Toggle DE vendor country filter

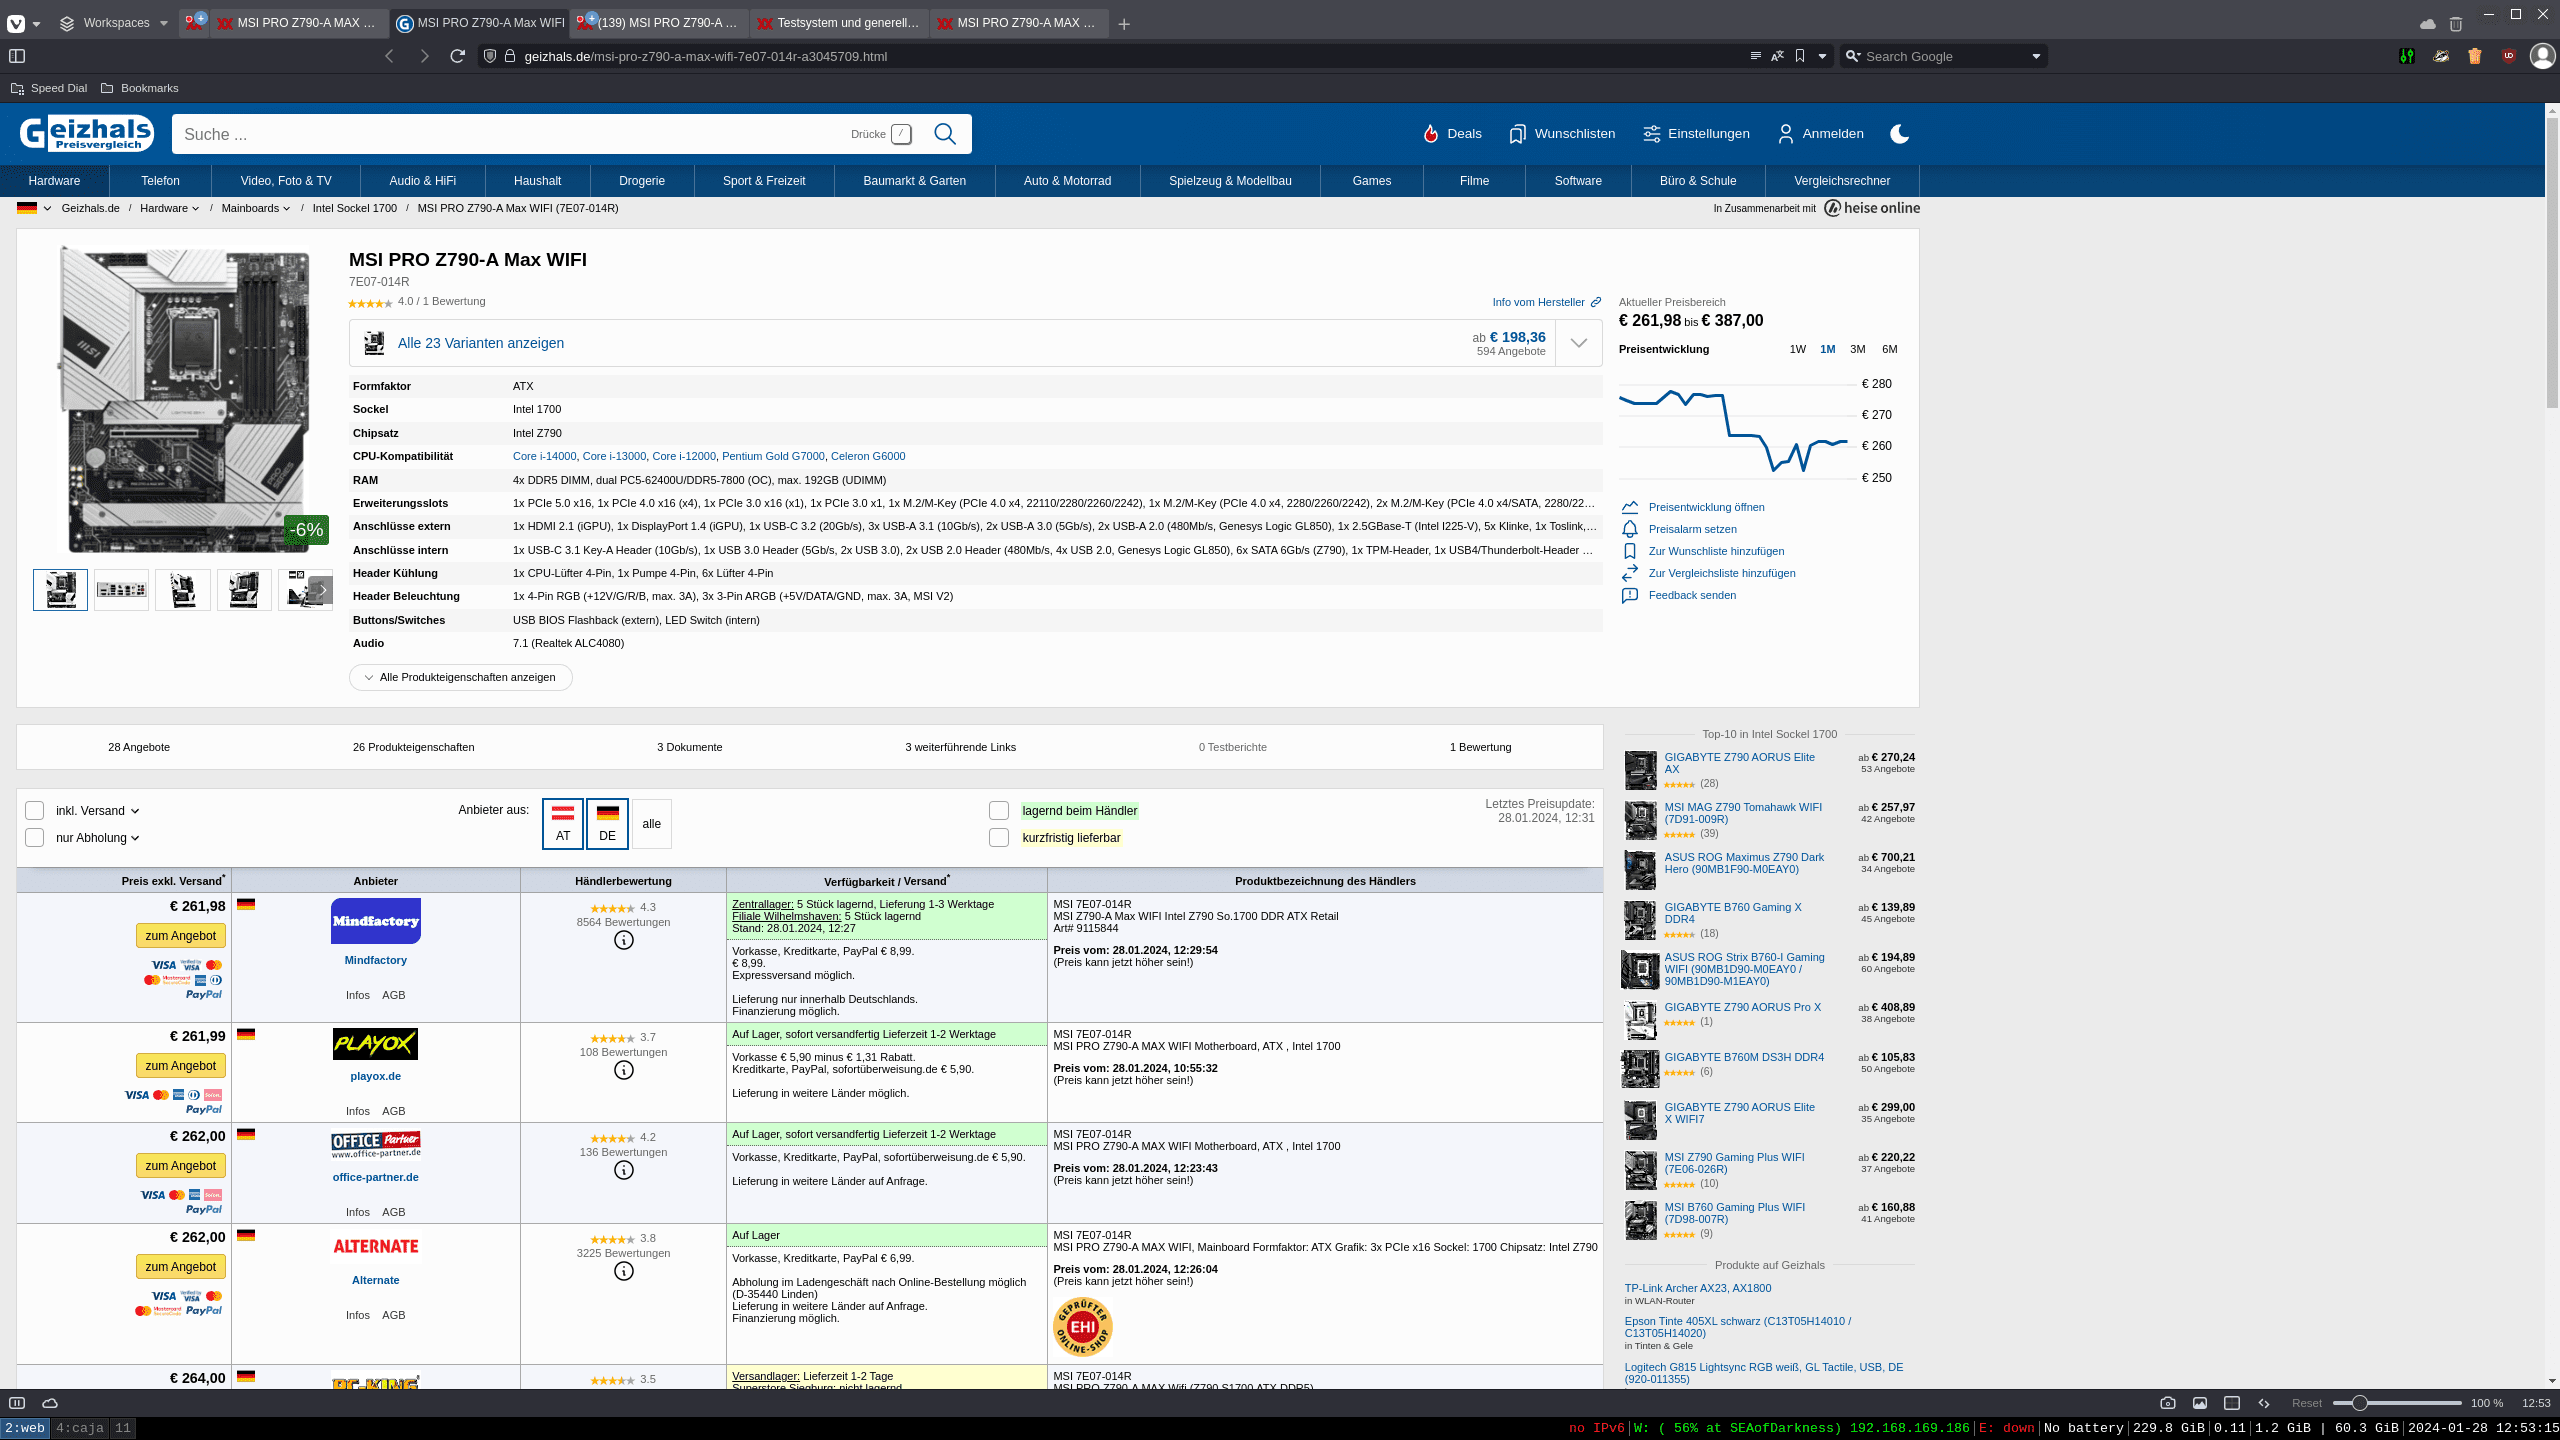click(608, 824)
